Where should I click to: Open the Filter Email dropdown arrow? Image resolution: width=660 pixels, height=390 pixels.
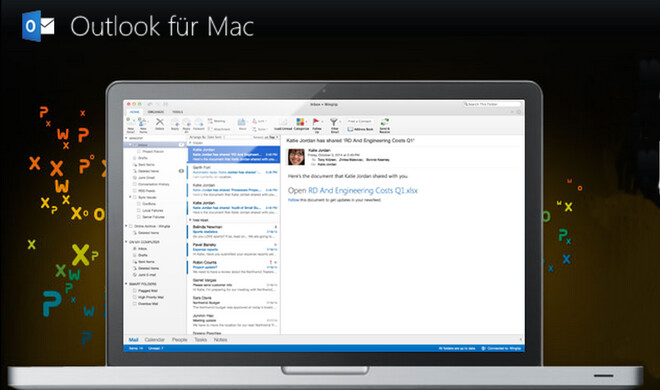[x=340, y=122]
